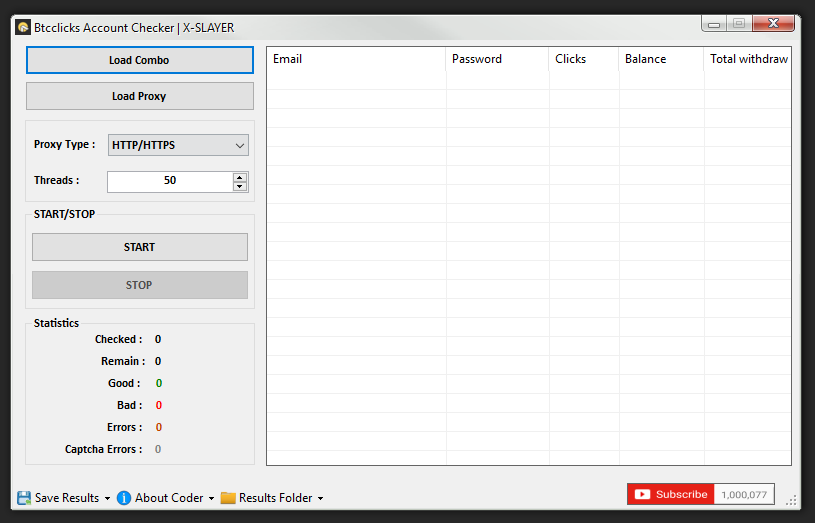Open the Save Results menu
This screenshot has width=815, height=523.
click(x=67, y=498)
